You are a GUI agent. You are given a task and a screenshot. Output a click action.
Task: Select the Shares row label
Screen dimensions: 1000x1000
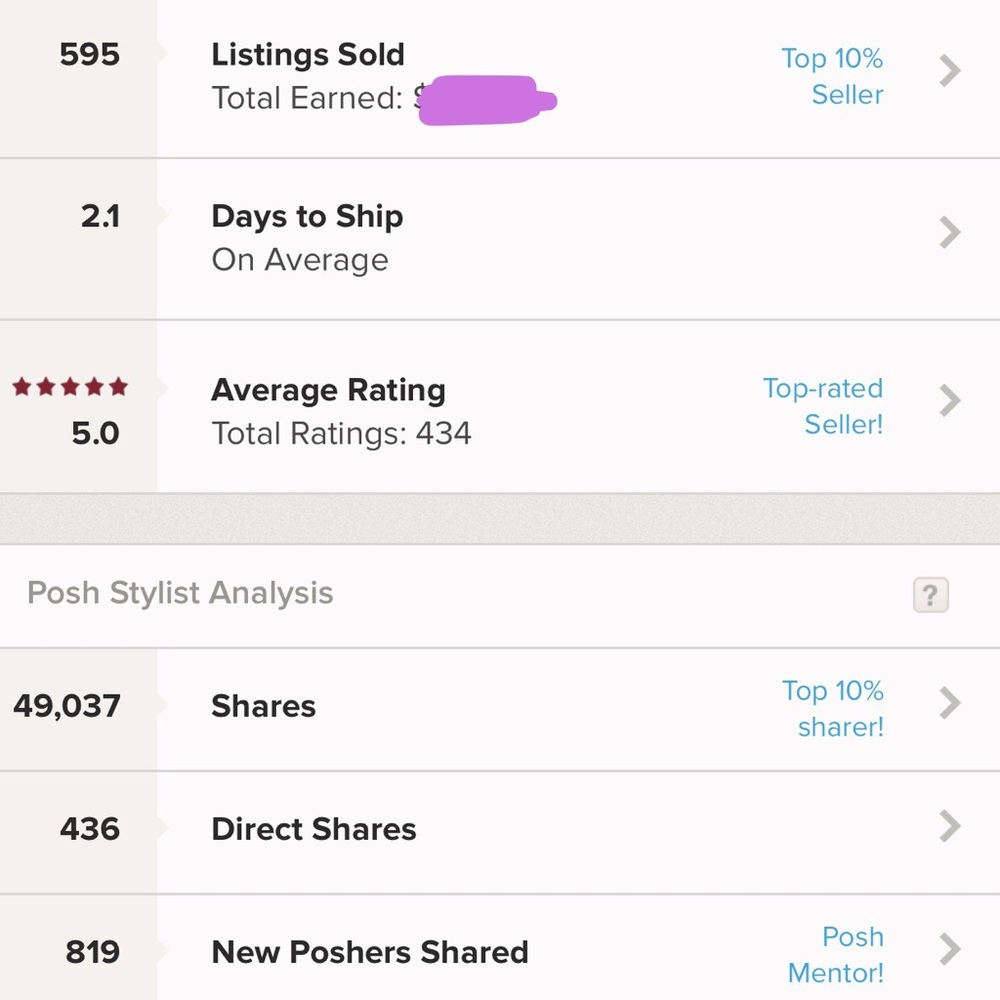point(263,706)
